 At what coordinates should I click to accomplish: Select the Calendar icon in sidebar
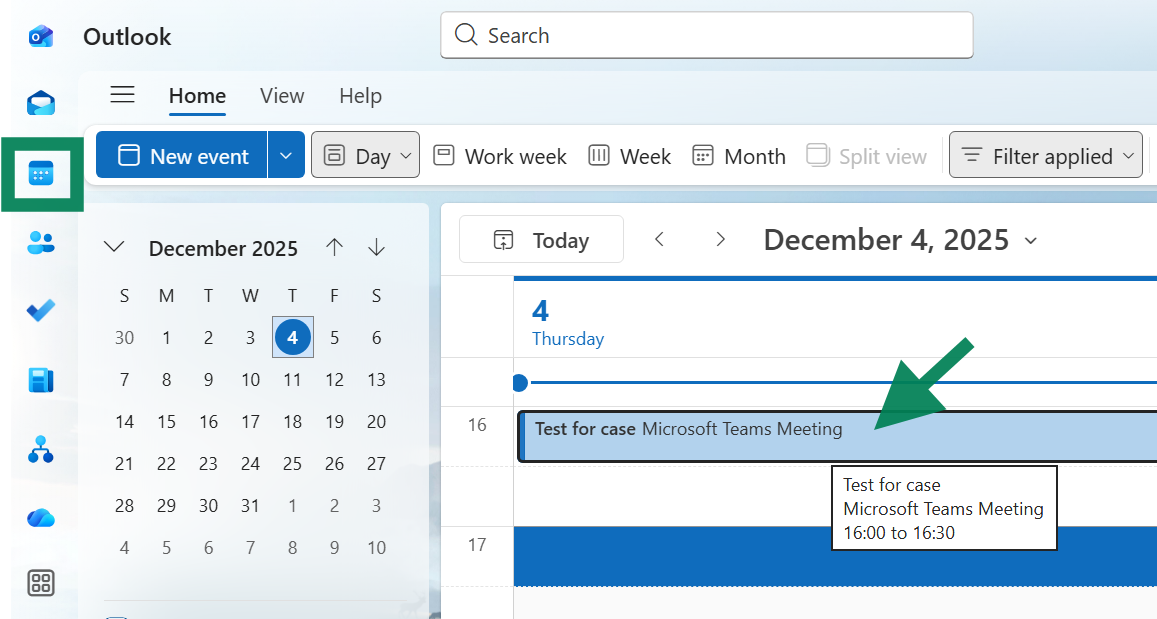pos(41,175)
